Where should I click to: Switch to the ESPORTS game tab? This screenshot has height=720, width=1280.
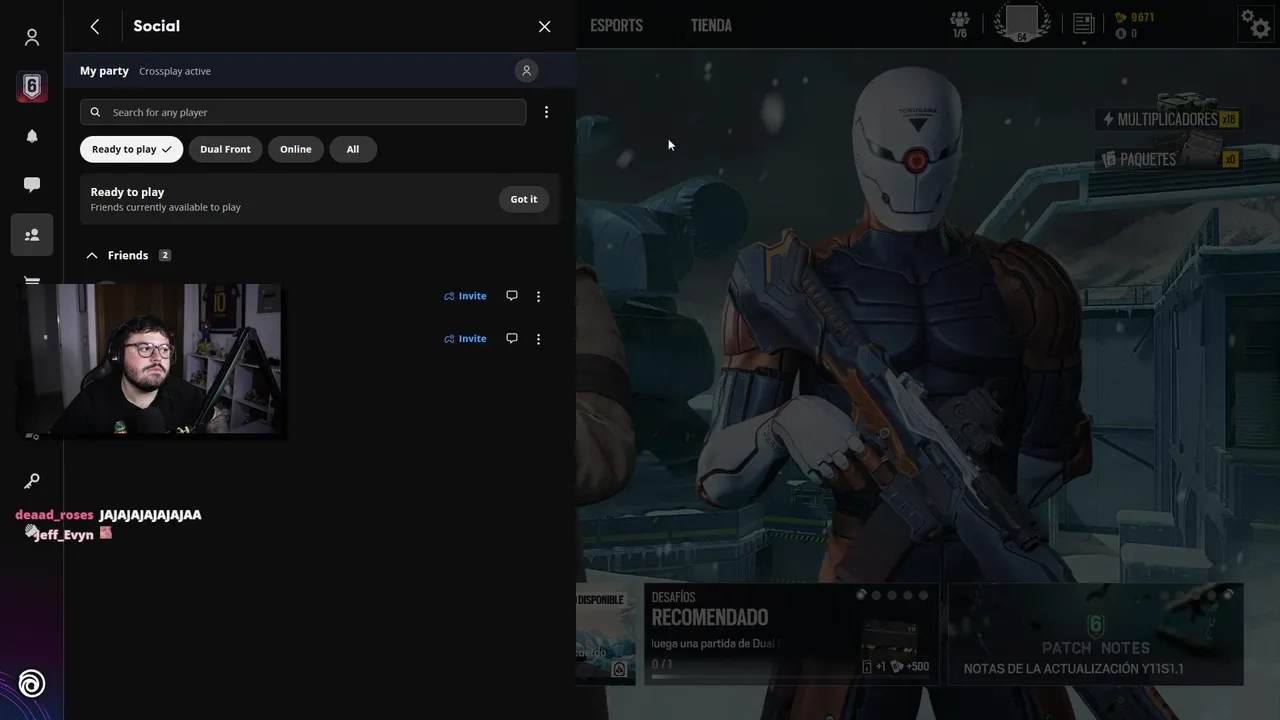(616, 26)
